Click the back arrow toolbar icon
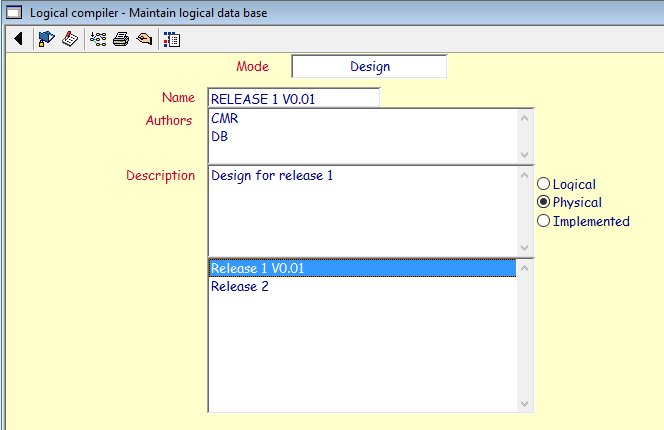Viewport: 664px width, 430px height. click(x=18, y=40)
